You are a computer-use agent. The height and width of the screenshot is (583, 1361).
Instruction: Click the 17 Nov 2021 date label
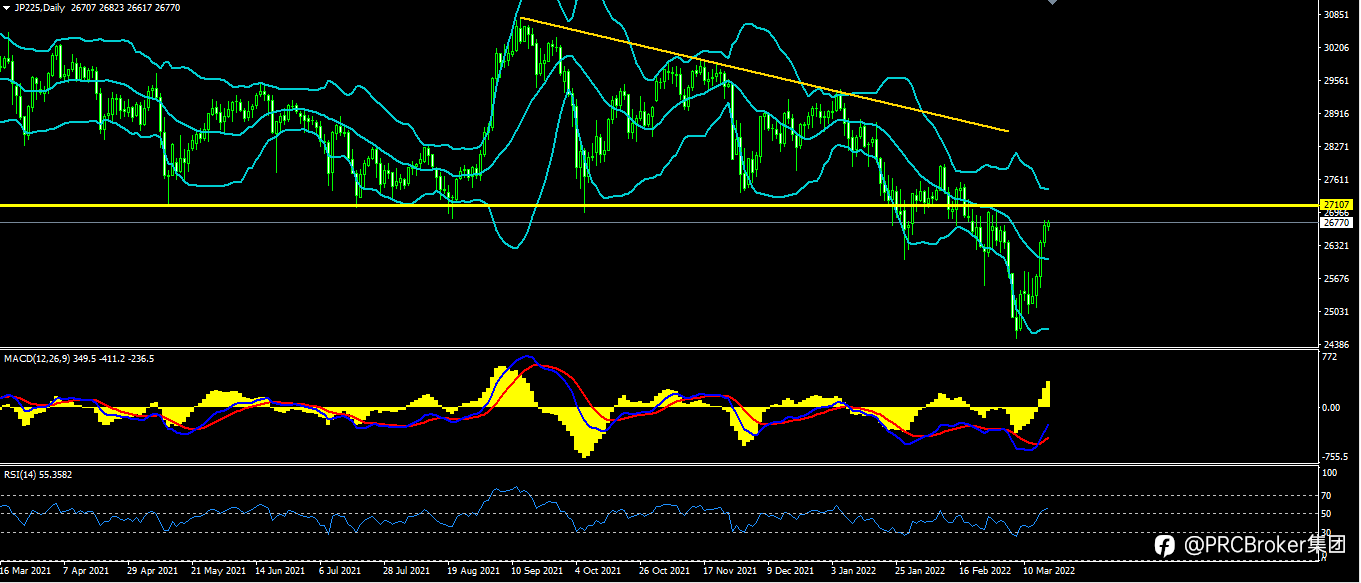tap(728, 571)
